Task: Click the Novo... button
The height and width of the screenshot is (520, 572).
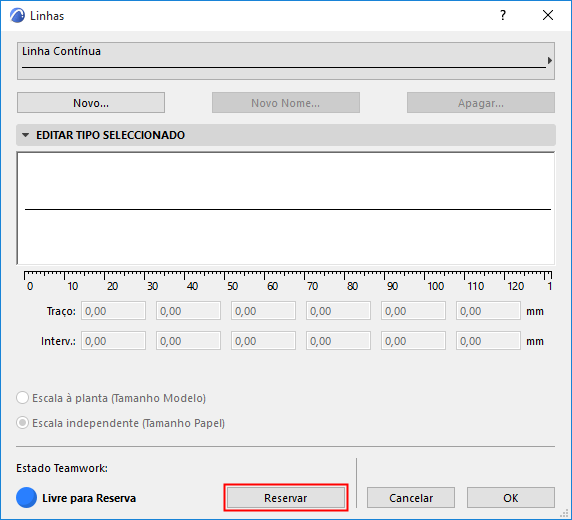Action: point(91,103)
